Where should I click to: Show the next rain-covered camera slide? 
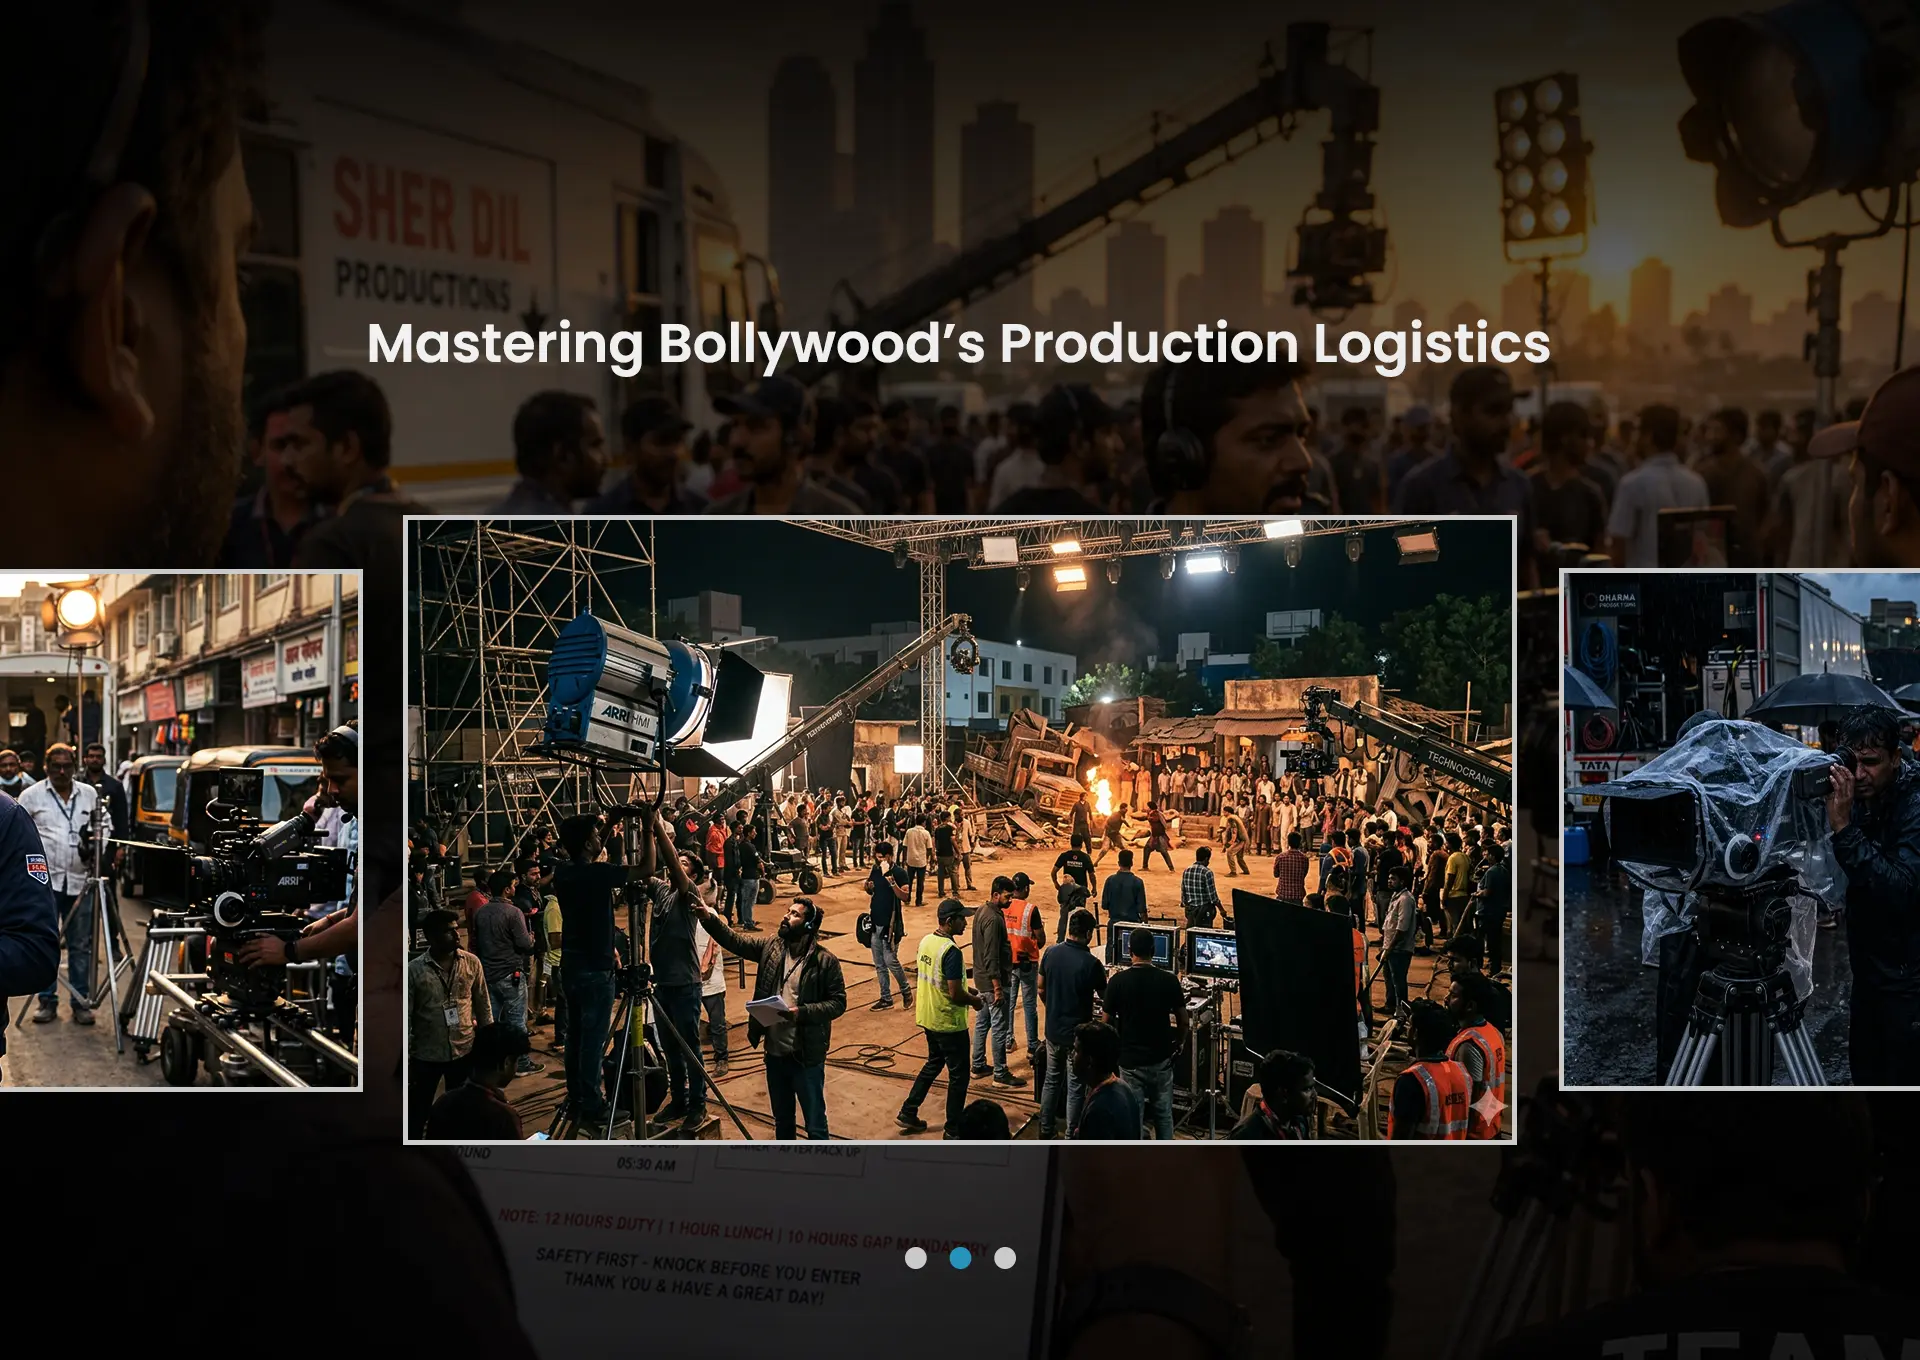[x=1740, y=830]
